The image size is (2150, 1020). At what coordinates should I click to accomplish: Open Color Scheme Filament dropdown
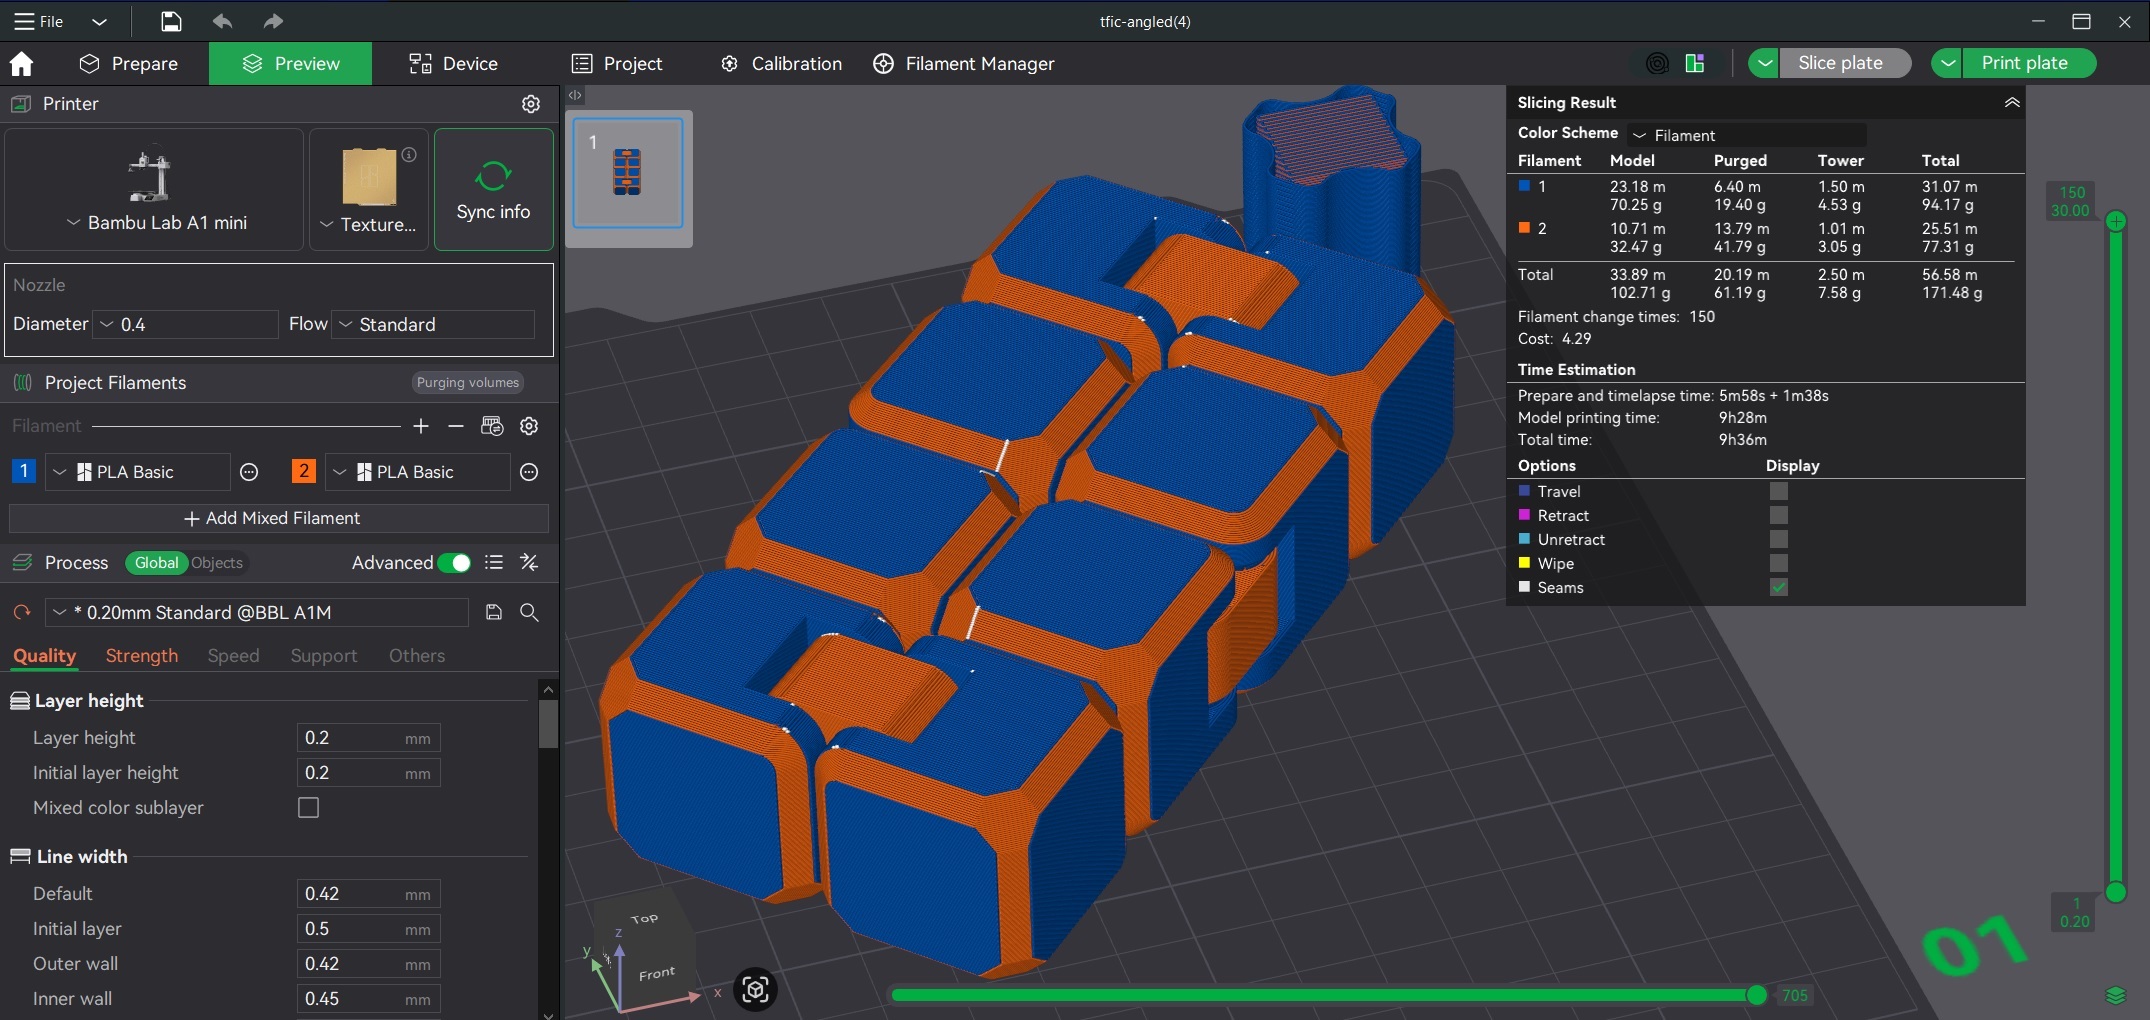[x=1746, y=135]
